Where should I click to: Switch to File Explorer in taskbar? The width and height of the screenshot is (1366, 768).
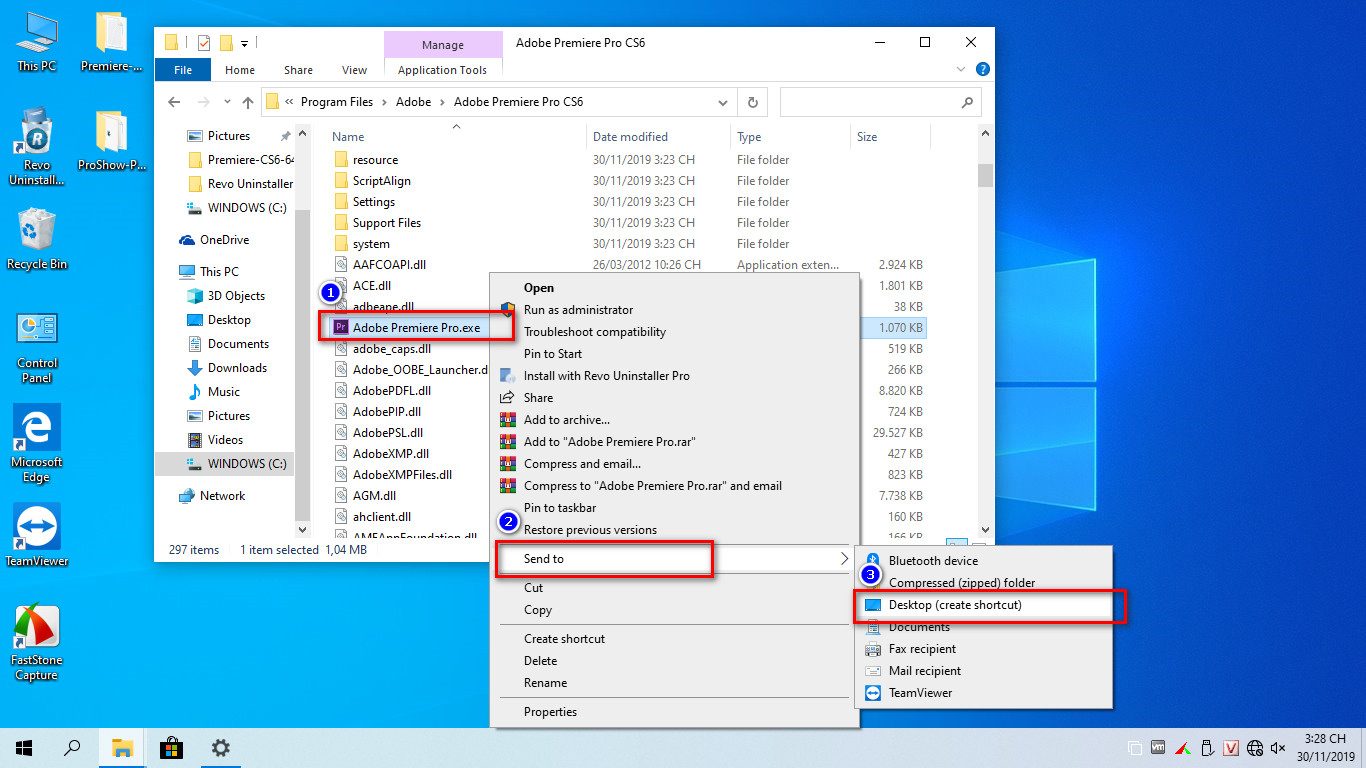(x=122, y=747)
